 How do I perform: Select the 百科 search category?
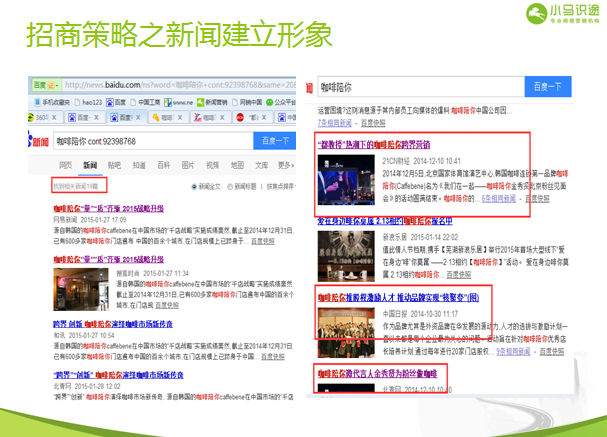[x=163, y=165]
